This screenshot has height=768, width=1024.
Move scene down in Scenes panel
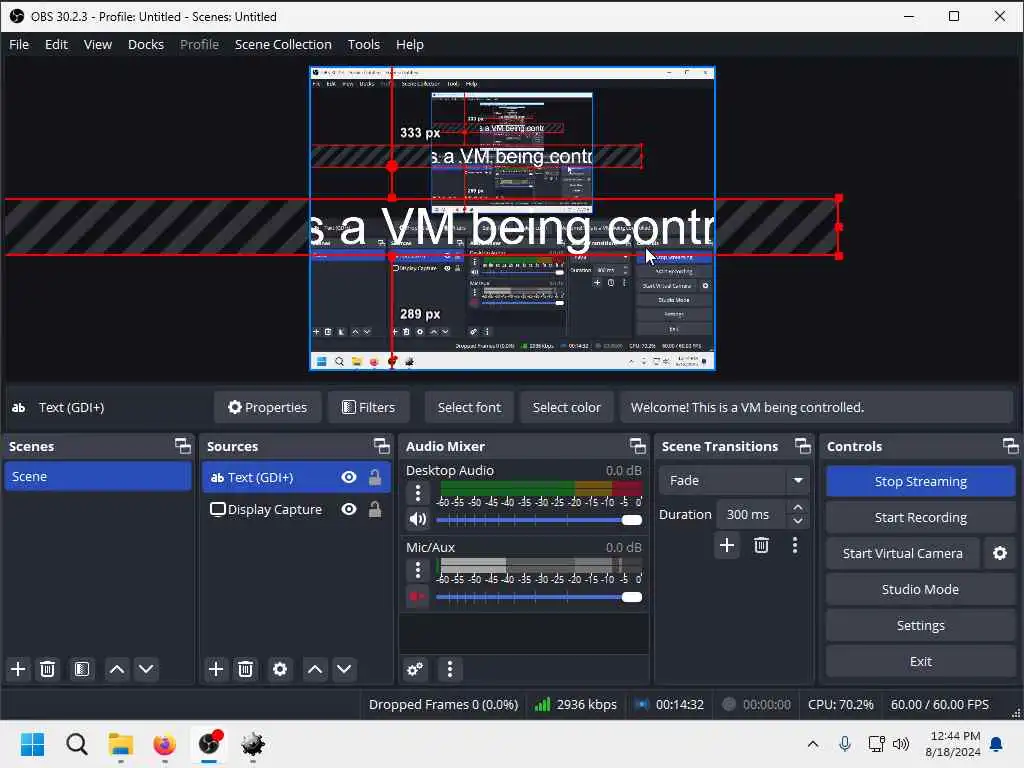click(146, 669)
